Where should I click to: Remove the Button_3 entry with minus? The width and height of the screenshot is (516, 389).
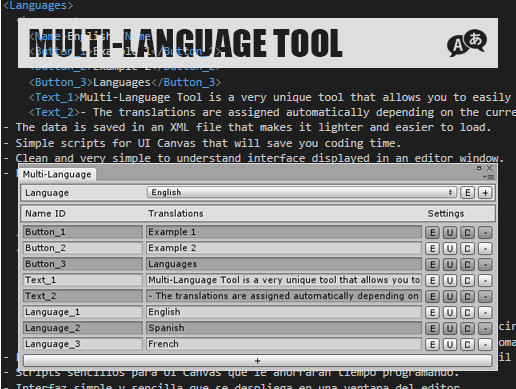tap(485, 264)
